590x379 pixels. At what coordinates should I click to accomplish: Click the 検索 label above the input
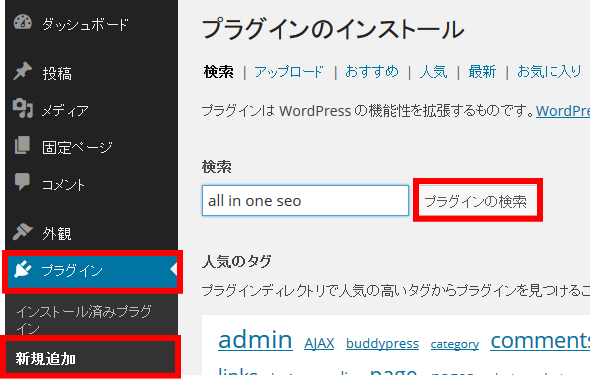tap(217, 167)
